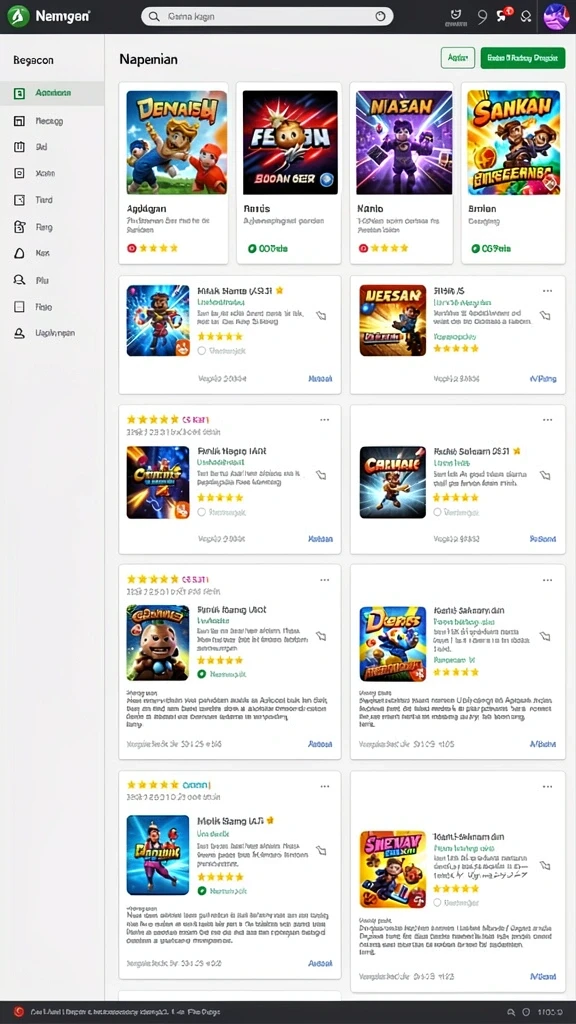The height and width of the screenshot is (1024, 576).
Task: Click the solid green button beside Agter
Action: (522, 57)
